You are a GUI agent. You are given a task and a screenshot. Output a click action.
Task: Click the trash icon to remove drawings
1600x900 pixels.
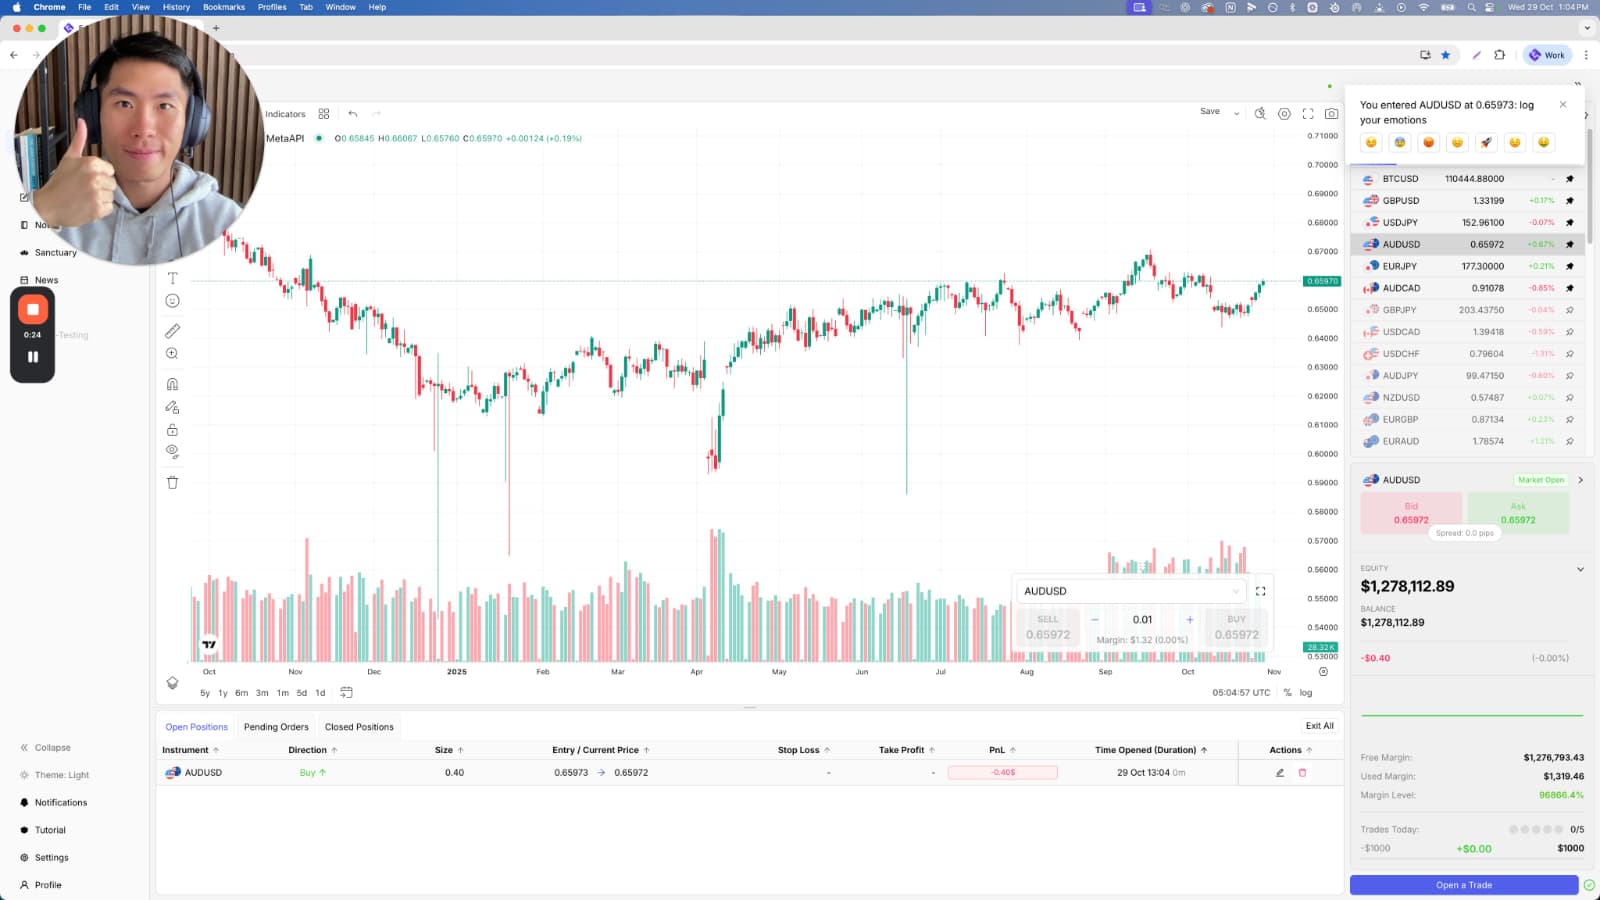[172, 482]
